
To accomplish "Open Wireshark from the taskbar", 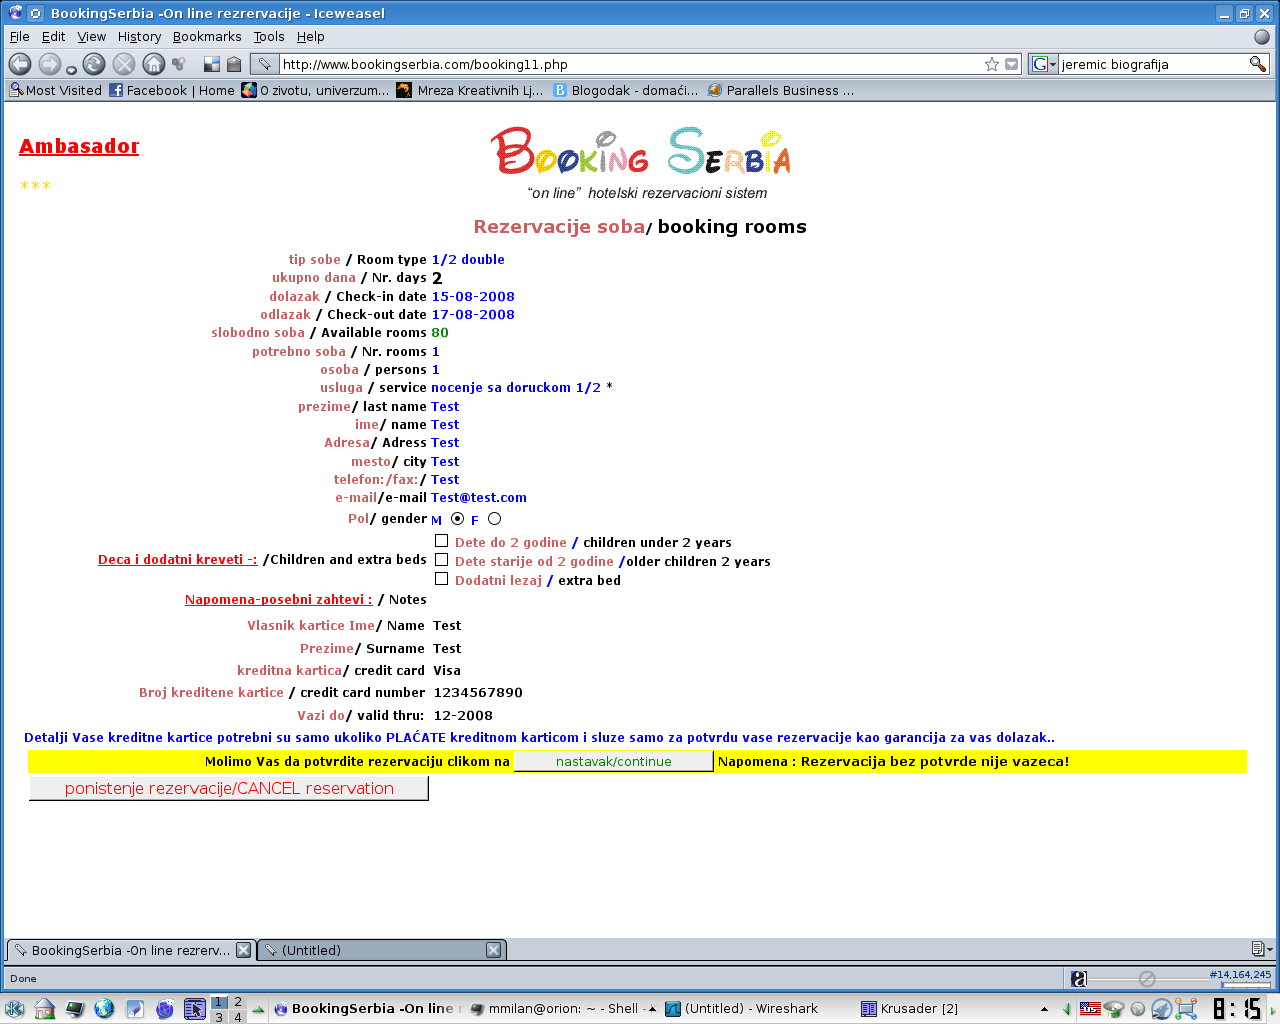I will point(742,1009).
